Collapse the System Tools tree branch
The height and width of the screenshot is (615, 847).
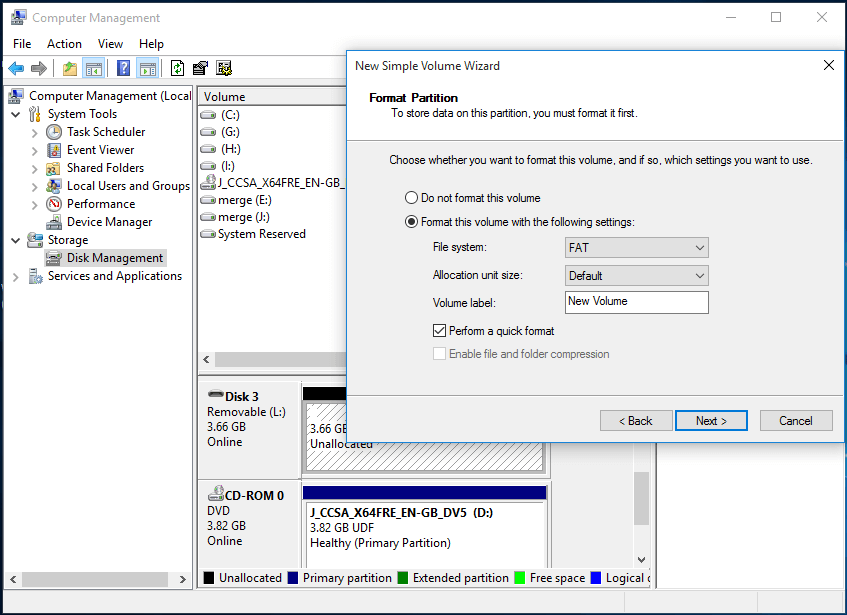(x=14, y=113)
